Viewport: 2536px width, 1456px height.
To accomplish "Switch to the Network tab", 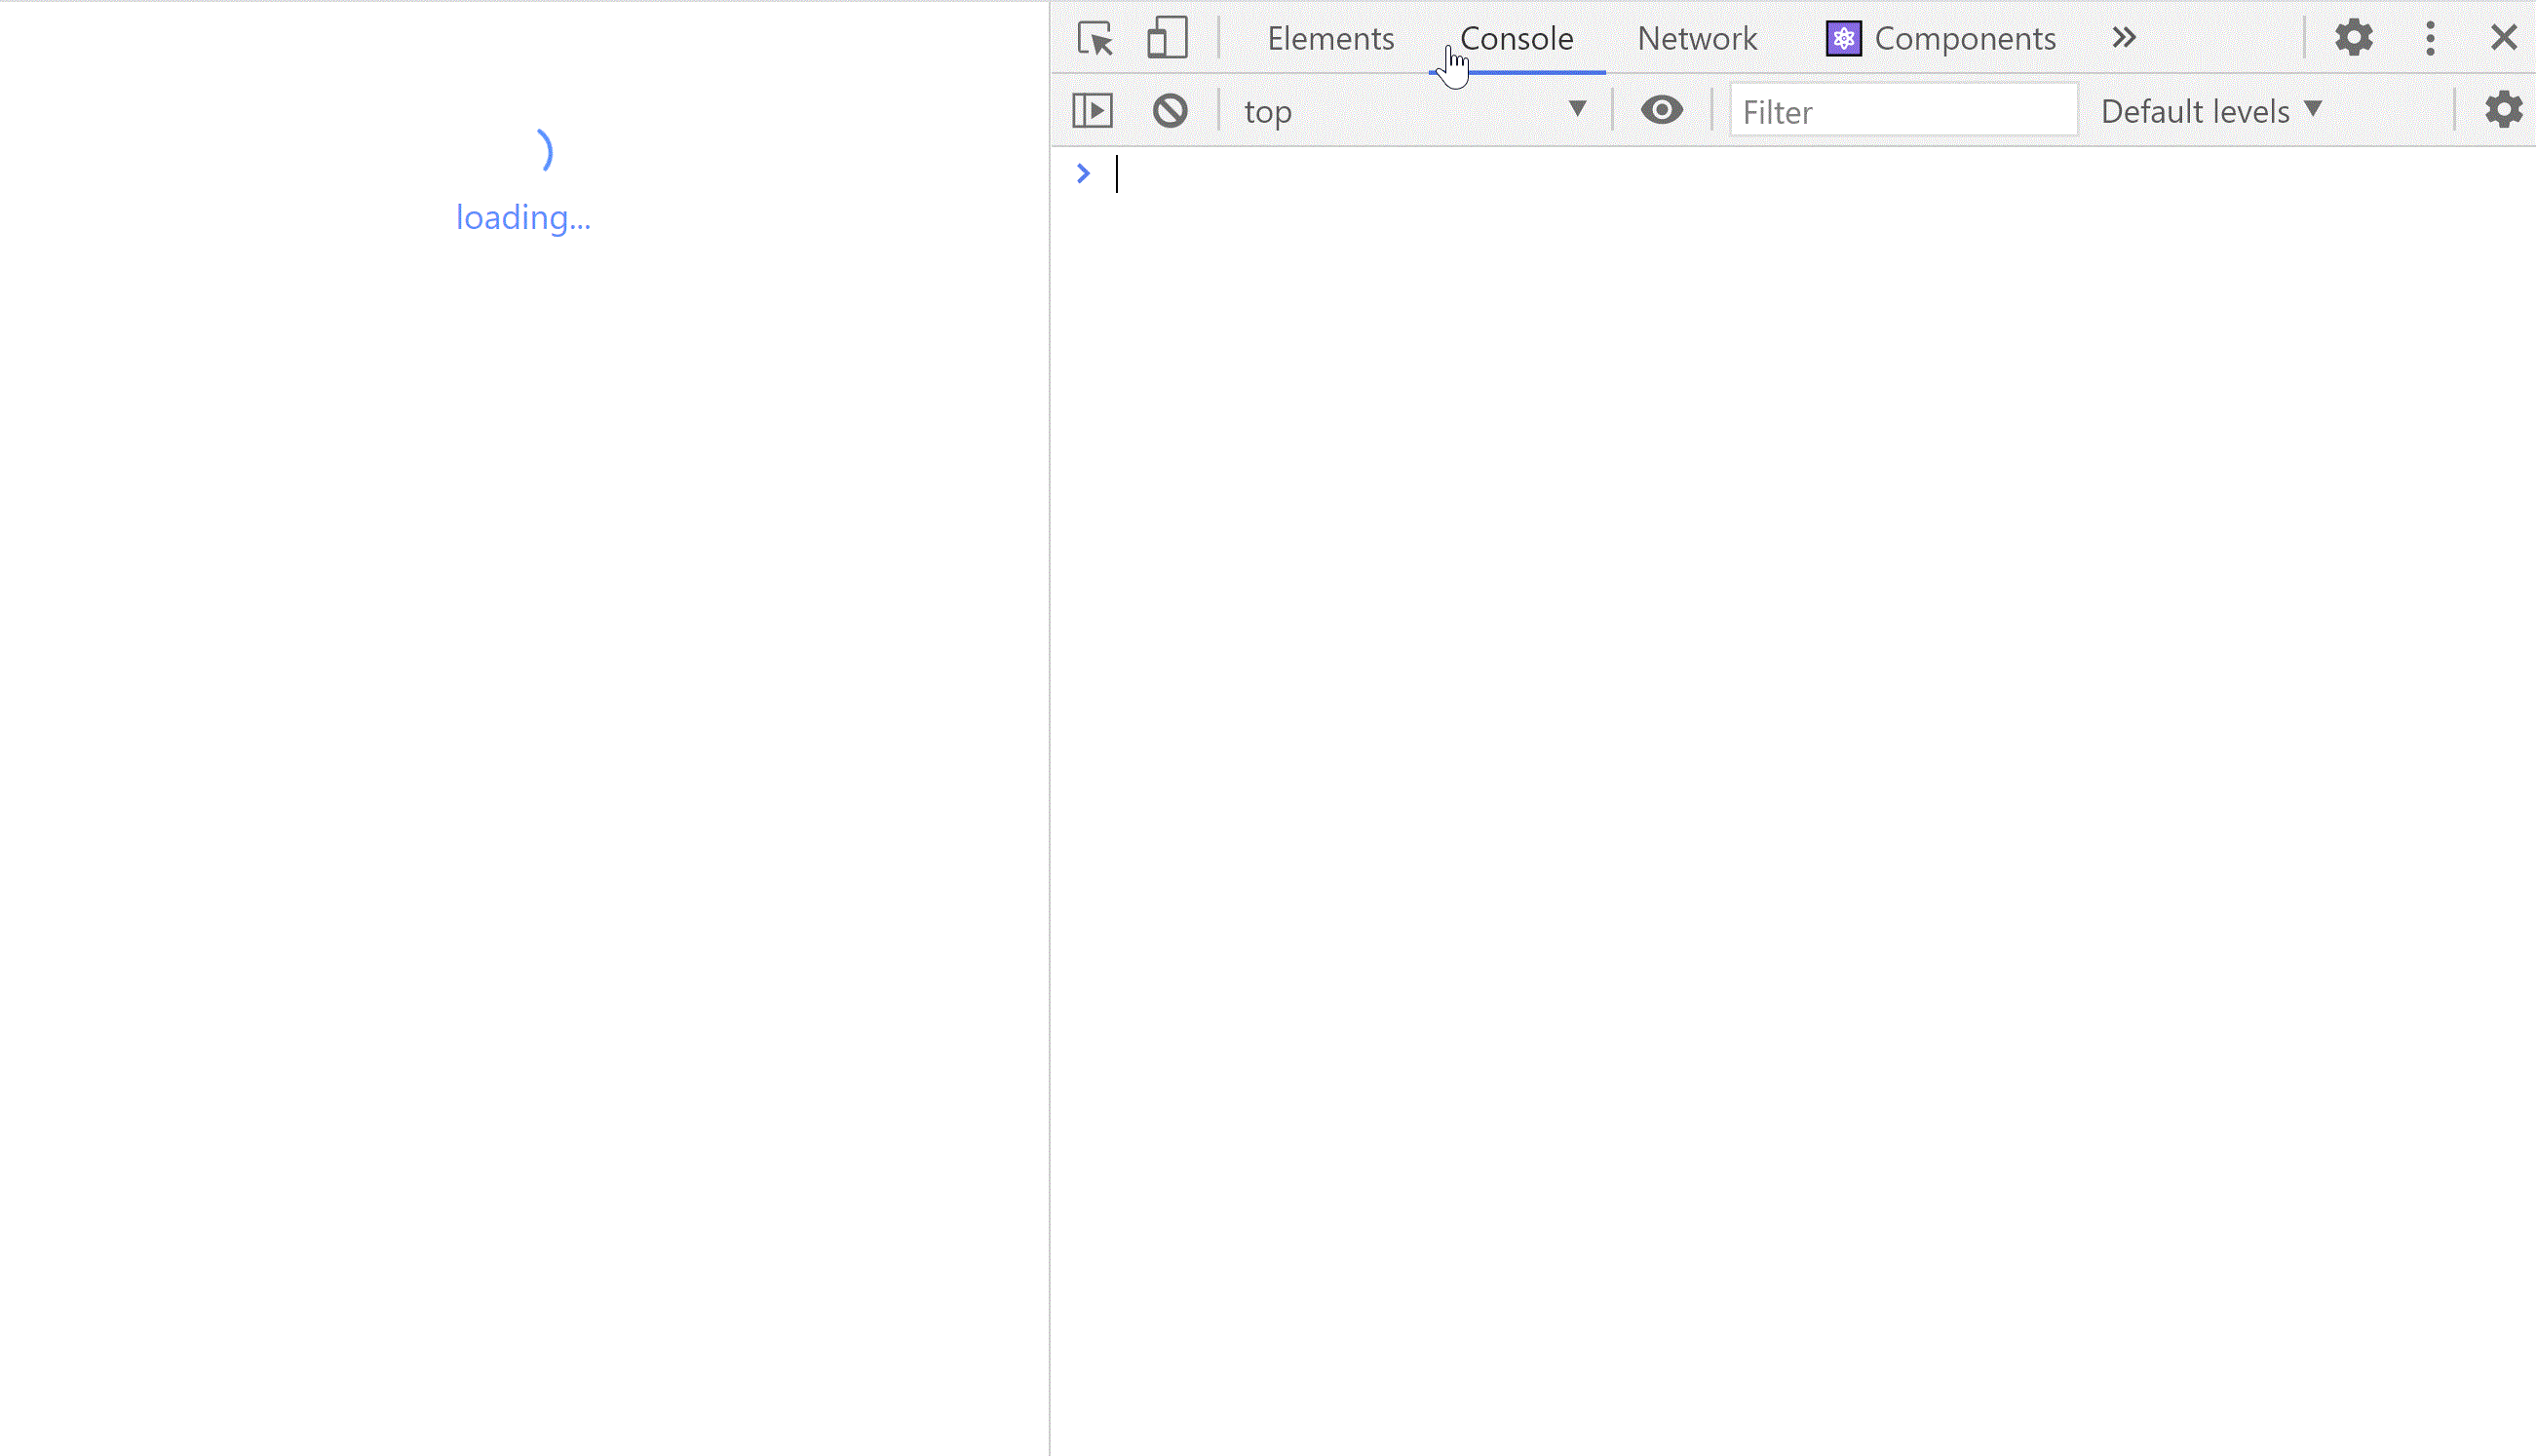I will [x=1696, y=39].
